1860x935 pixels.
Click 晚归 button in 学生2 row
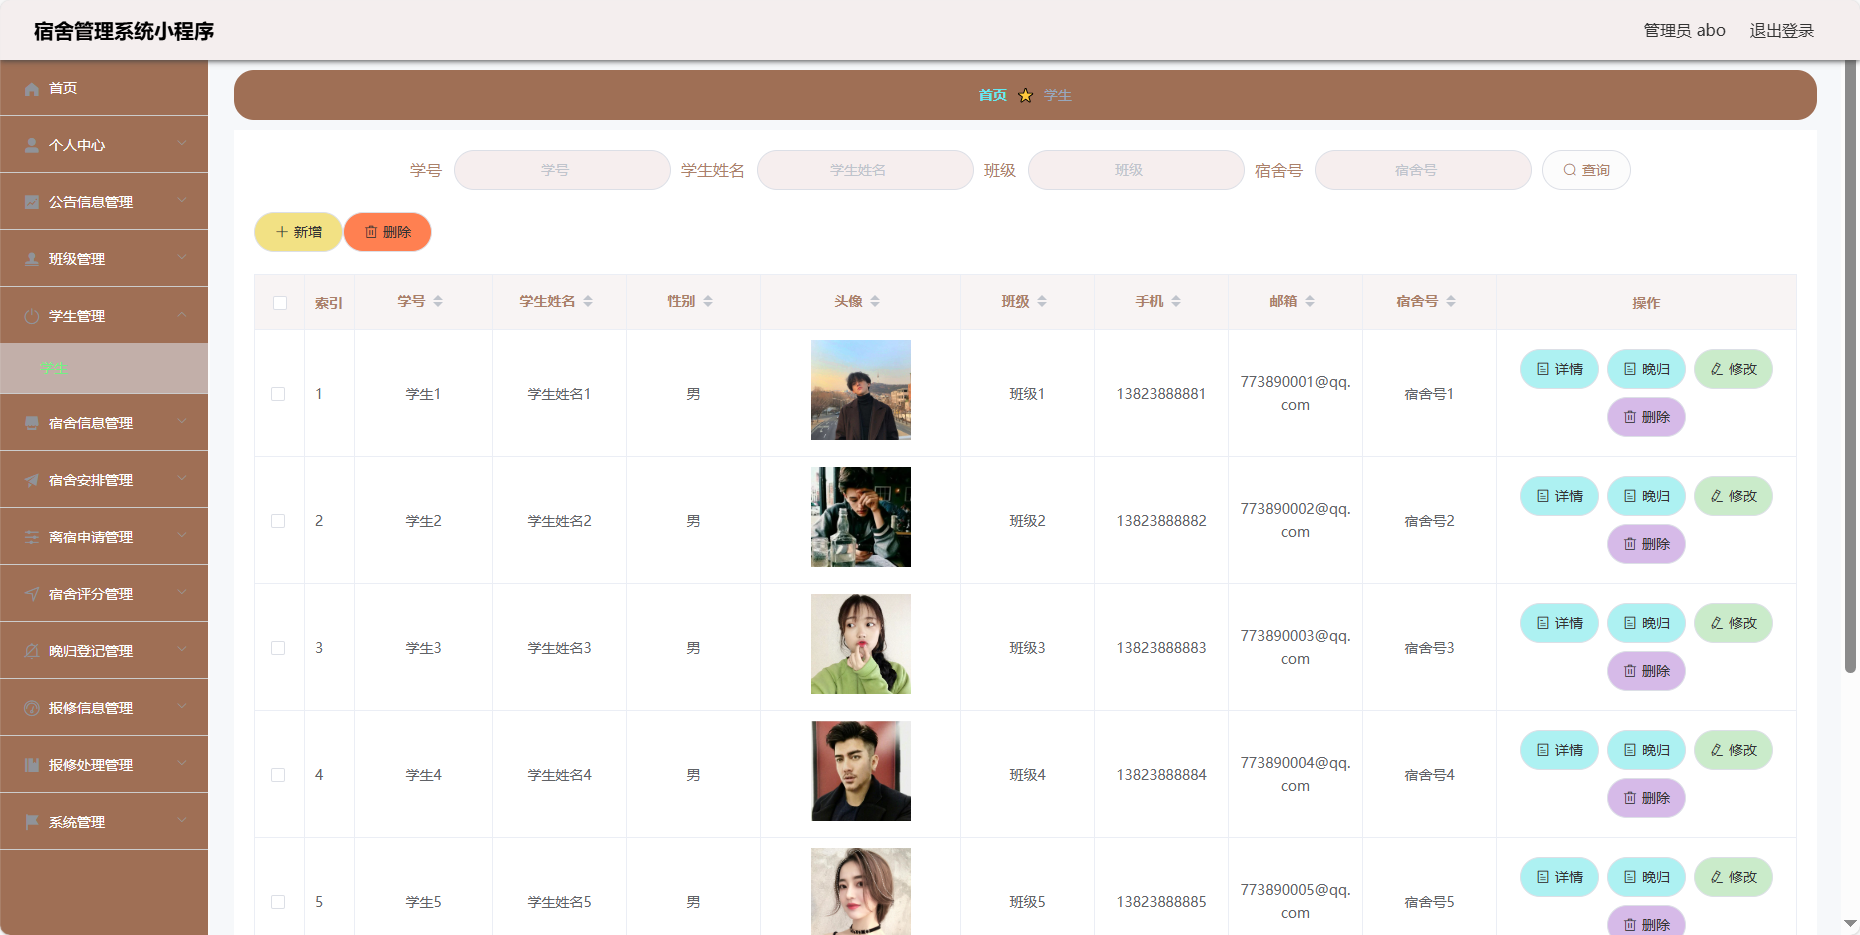1646,497
